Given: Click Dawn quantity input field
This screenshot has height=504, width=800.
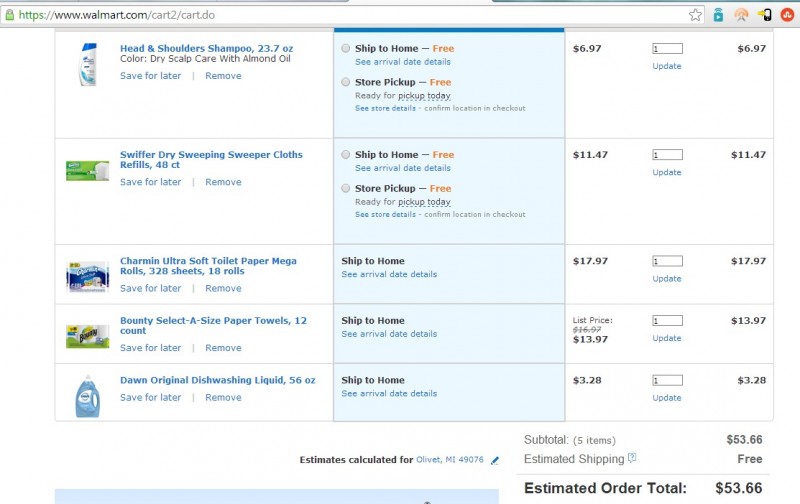Looking at the screenshot, I should [x=667, y=380].
